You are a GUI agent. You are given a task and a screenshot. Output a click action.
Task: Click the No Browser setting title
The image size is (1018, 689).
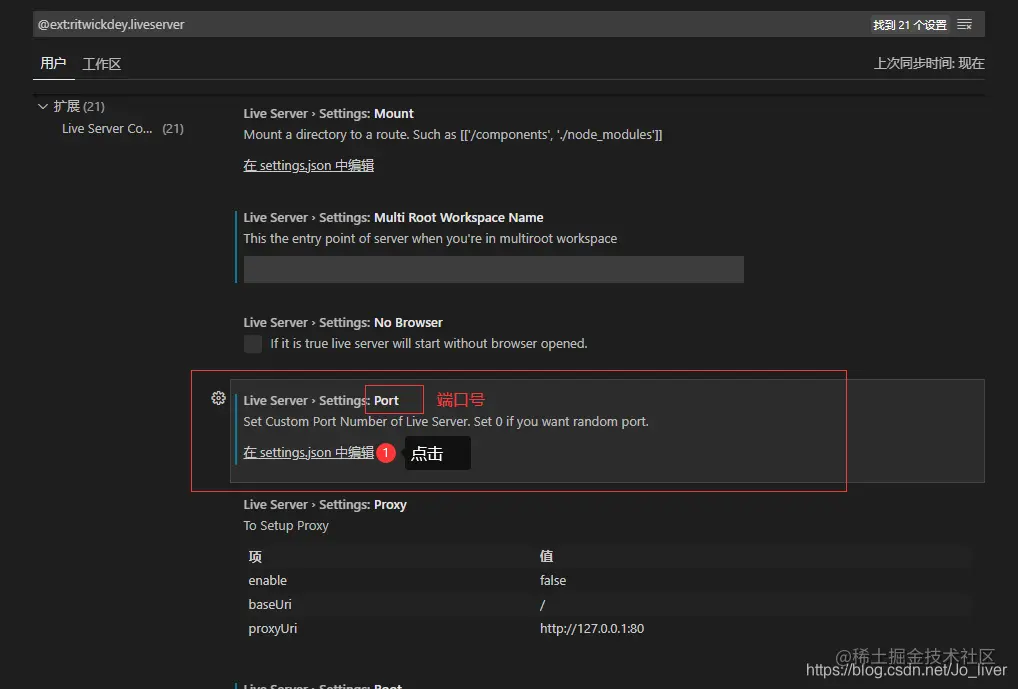[343, 323]
